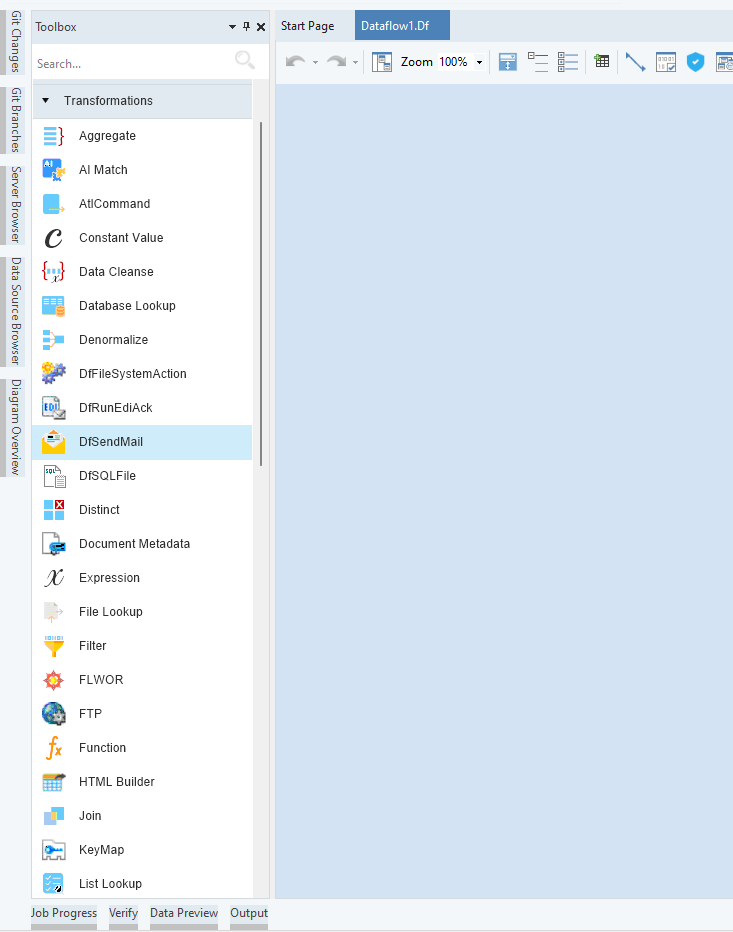
Task: Open the Server Browser side panel
Action: 15,205
